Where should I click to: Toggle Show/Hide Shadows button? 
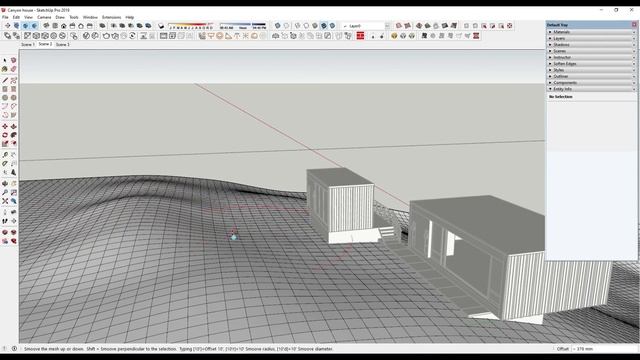pyautogui.click(x=161, y=26)
